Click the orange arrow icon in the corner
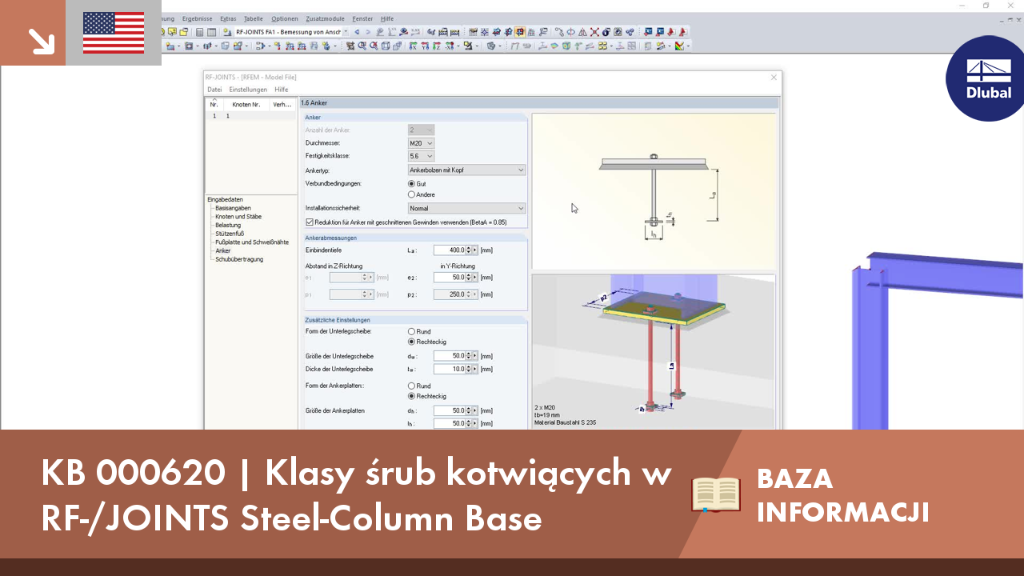The height and width of the screenshot is (576, 1024). pos(41,40)
